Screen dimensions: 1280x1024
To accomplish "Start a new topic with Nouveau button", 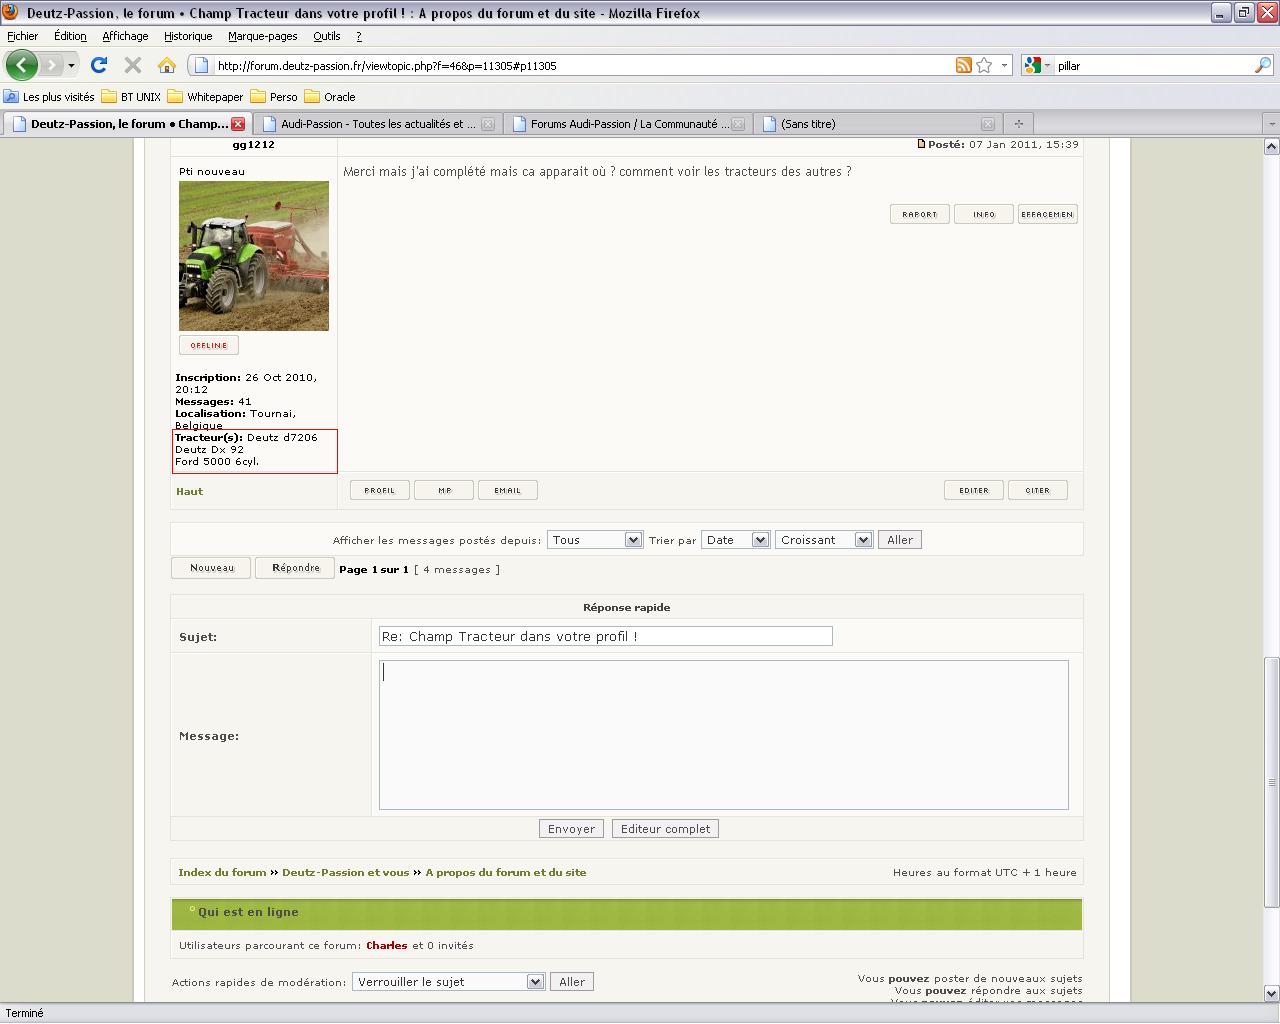I will (x=212, y=568).
